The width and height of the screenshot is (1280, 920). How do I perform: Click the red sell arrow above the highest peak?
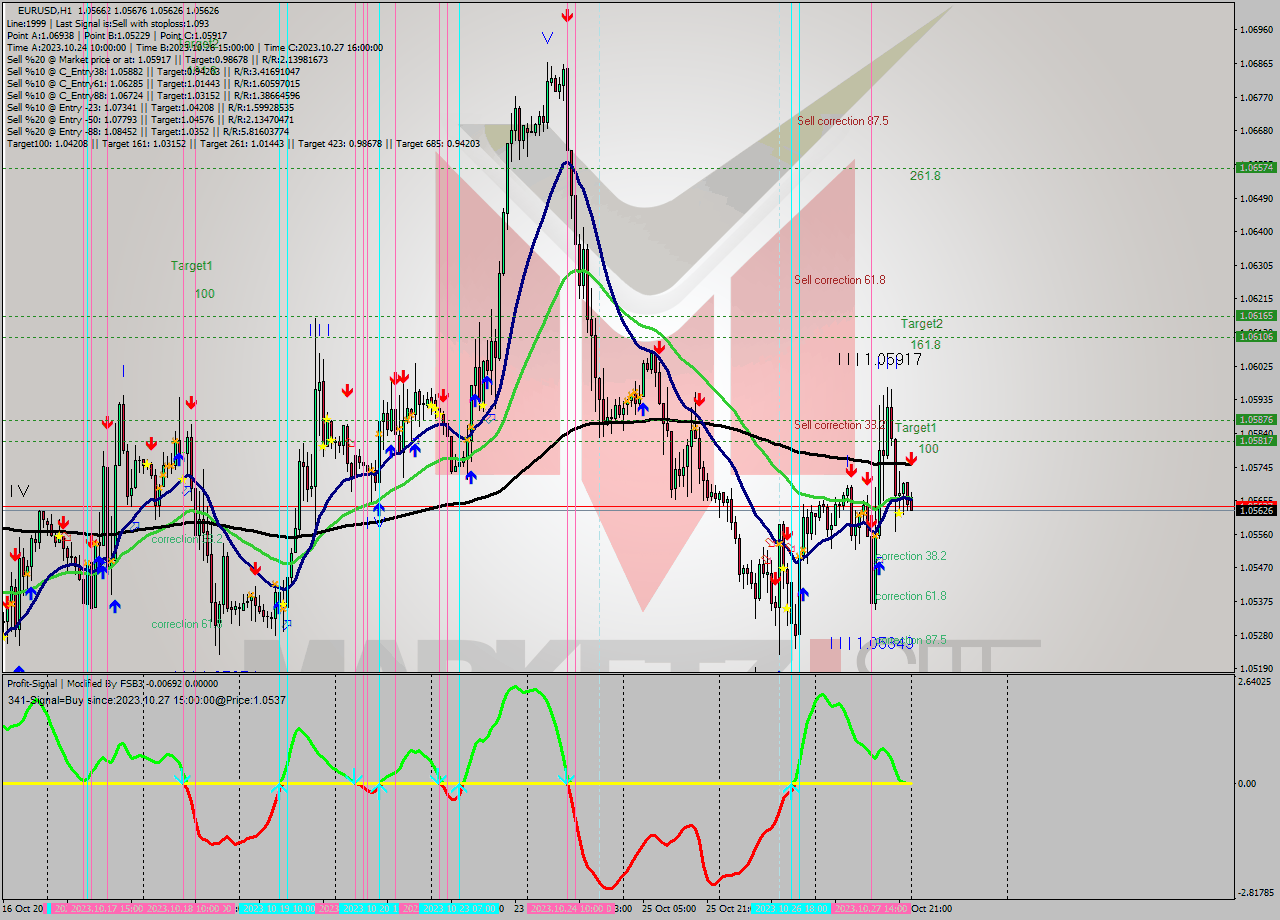(568, 17)
